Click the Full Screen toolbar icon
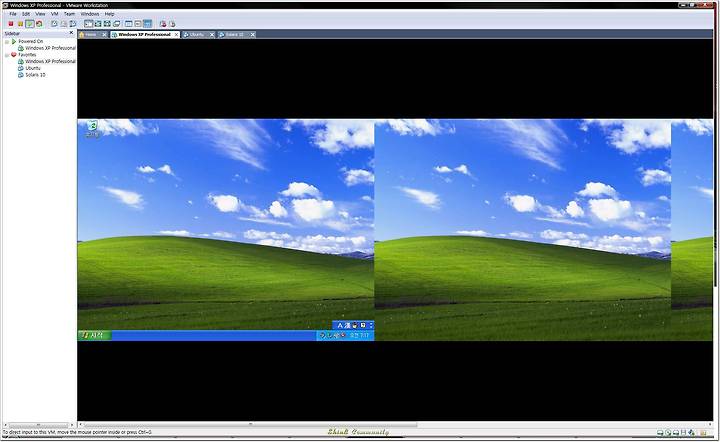This screenshot has height=442, width=720. pos(107,24)
